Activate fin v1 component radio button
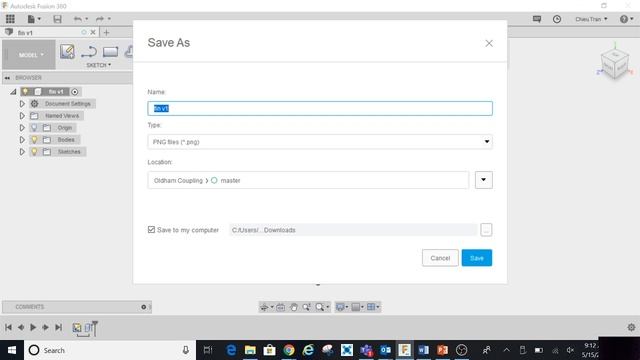 (x=75, y=92)
